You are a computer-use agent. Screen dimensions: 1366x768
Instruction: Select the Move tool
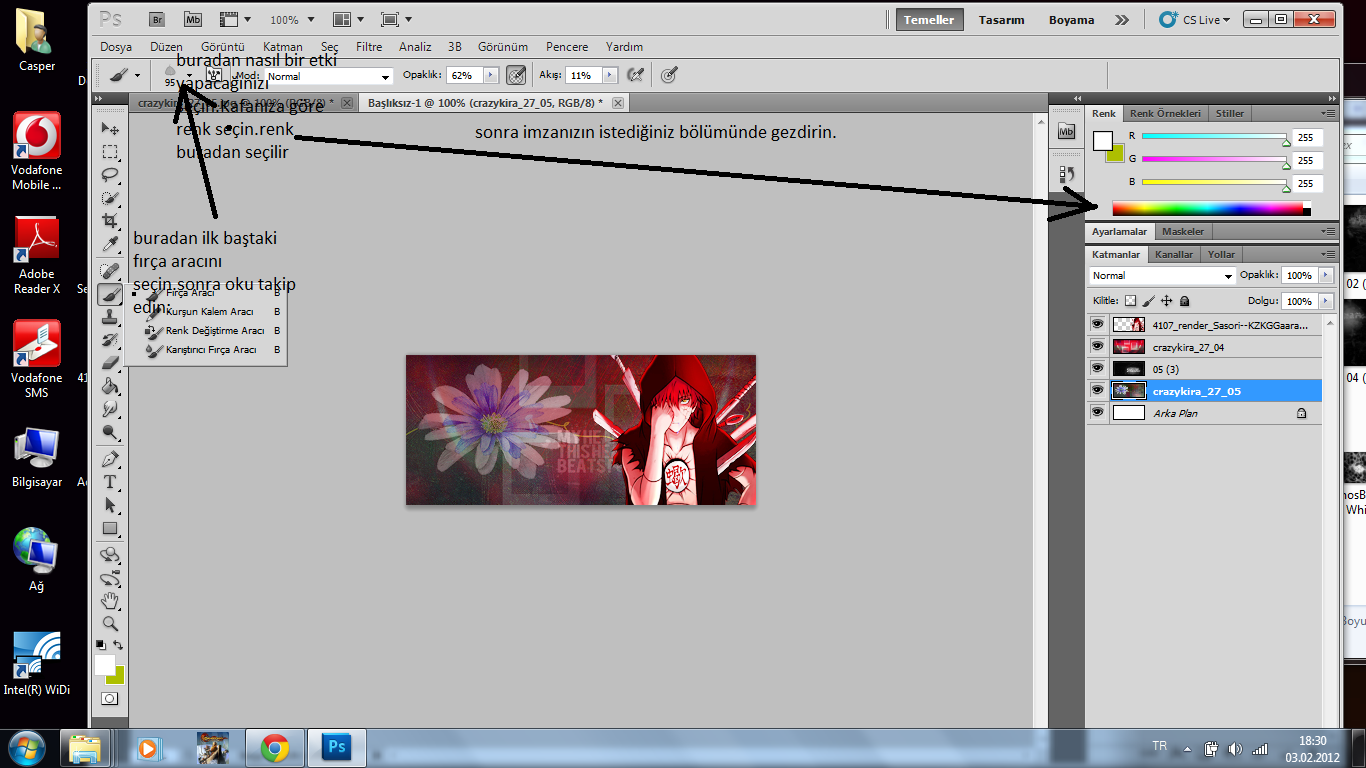click(x=110, y=129)
